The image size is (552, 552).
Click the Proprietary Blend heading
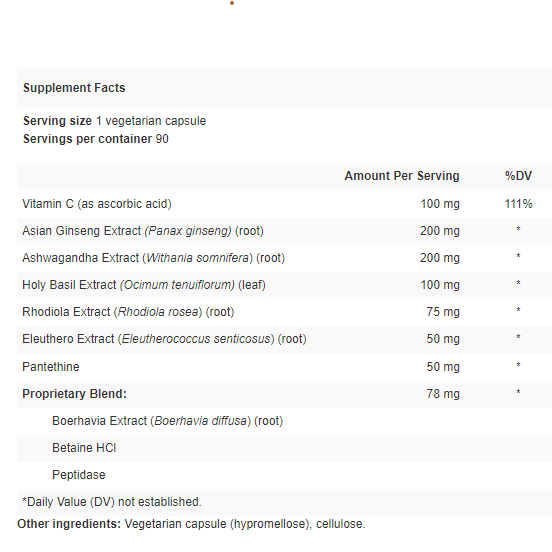coord(74,394)
